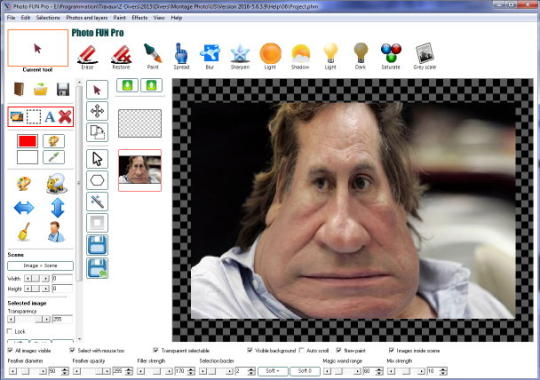
Task: Delete layer with red X icon
Action: [65, 117]
